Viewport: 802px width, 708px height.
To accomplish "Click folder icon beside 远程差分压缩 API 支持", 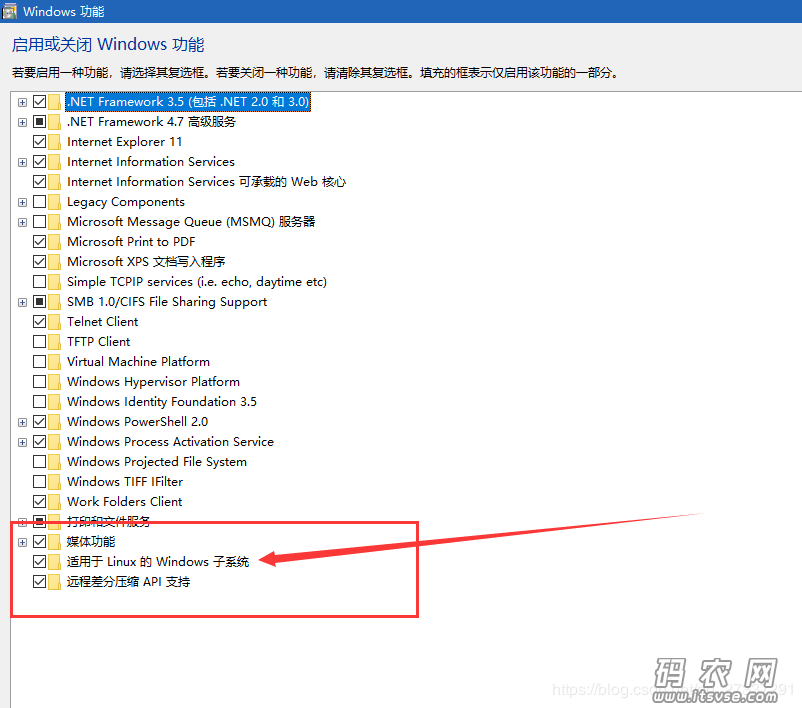I will tap(55, 582).
